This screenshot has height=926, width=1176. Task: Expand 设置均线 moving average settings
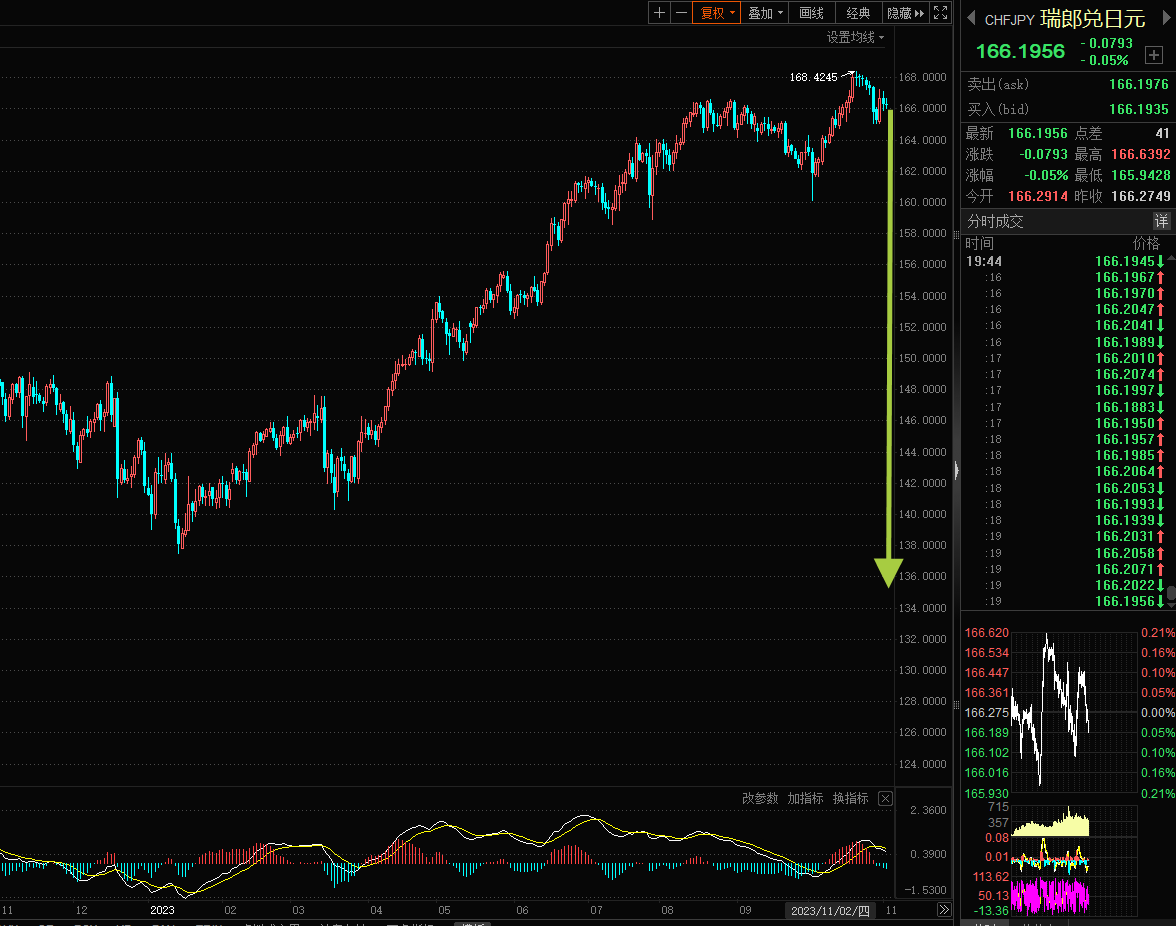pos(855,37)
